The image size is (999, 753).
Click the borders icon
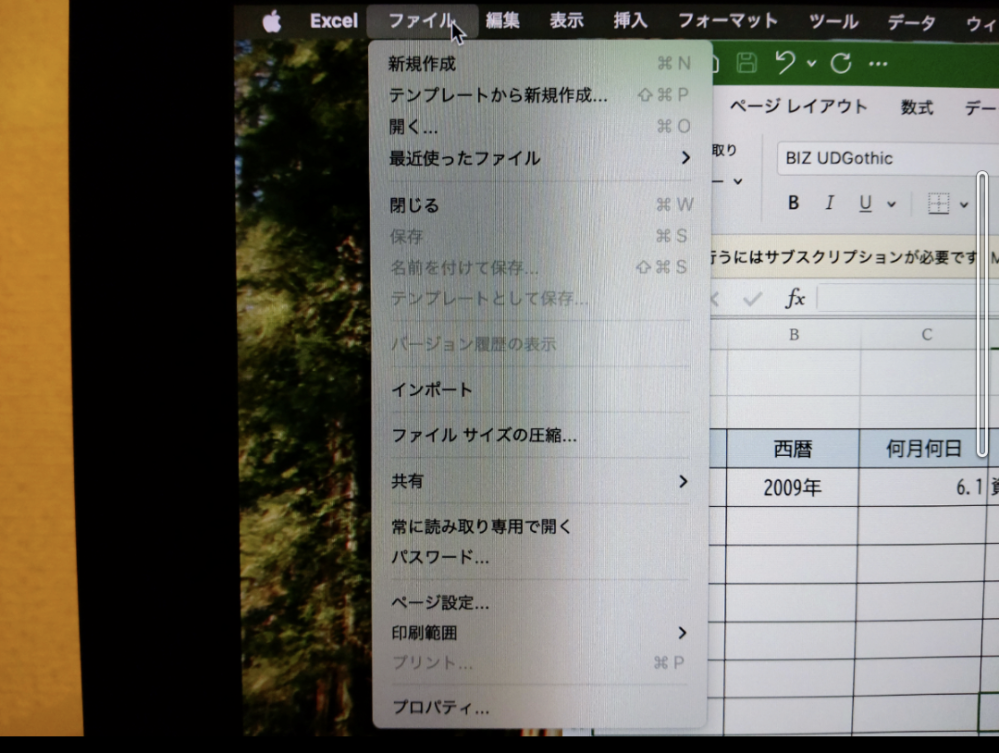click(x=938, y=204)
